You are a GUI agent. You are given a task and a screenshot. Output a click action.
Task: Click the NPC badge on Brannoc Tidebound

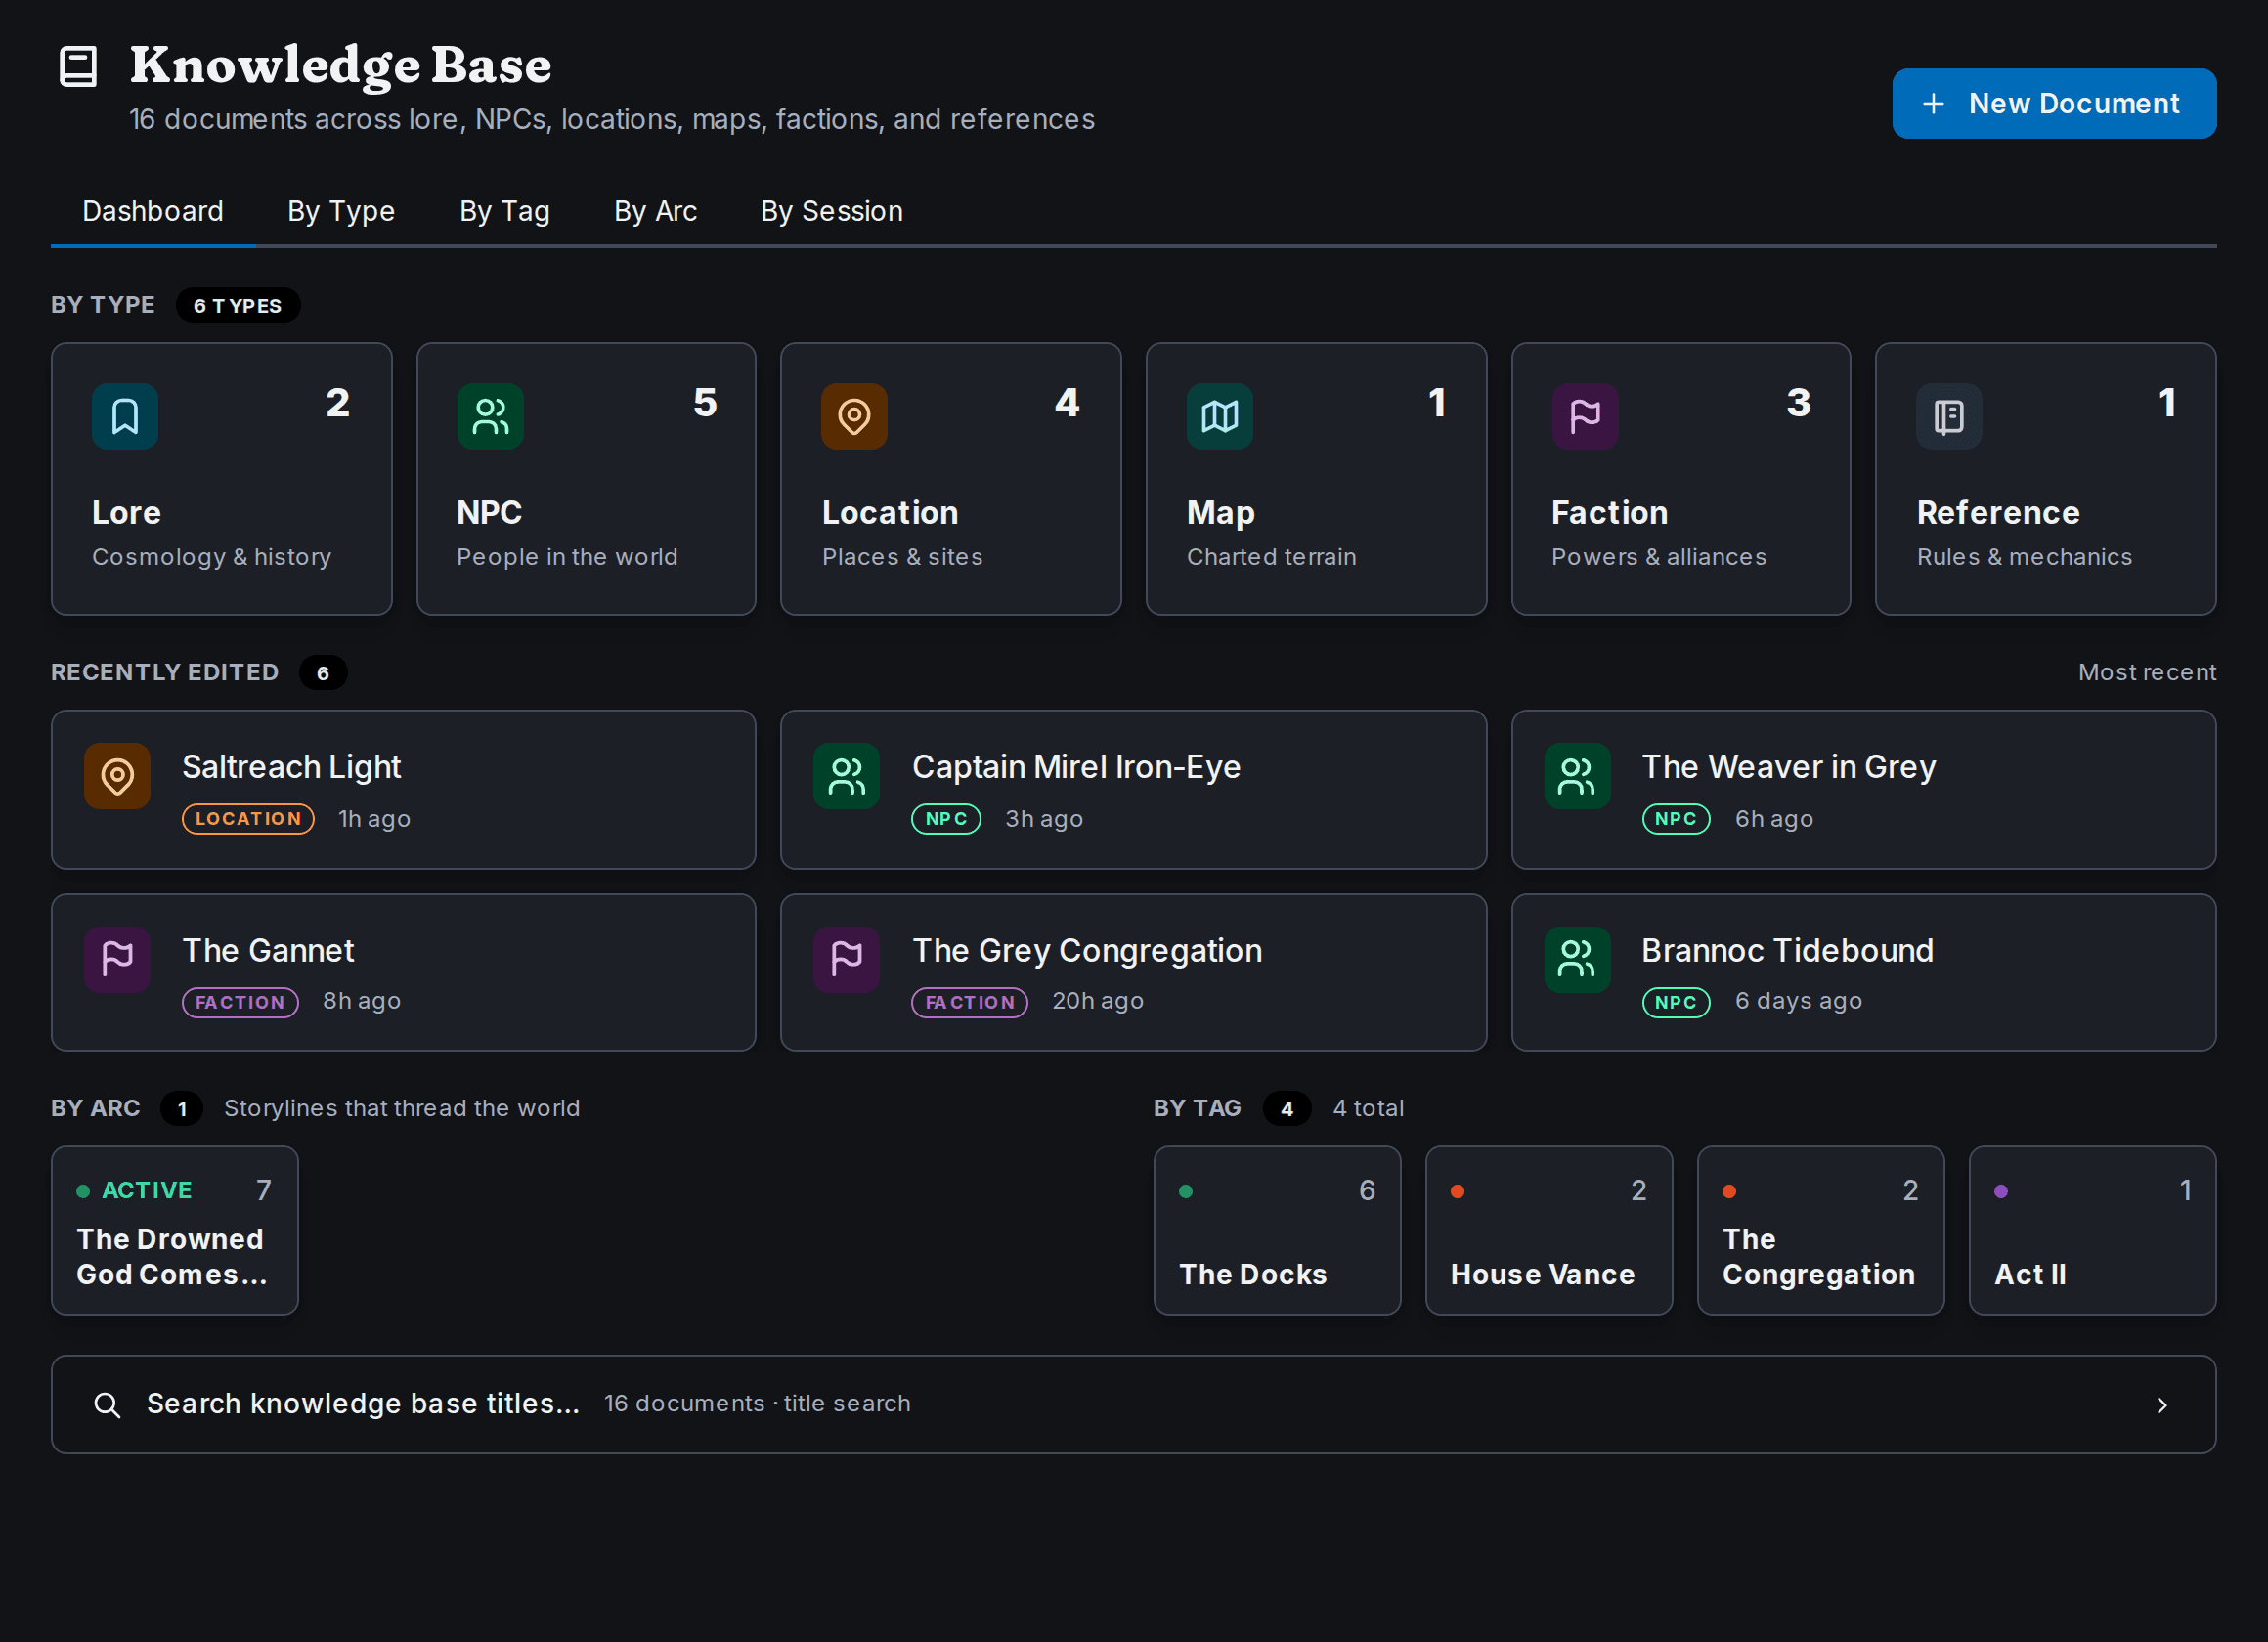tap(1675, 1002)
